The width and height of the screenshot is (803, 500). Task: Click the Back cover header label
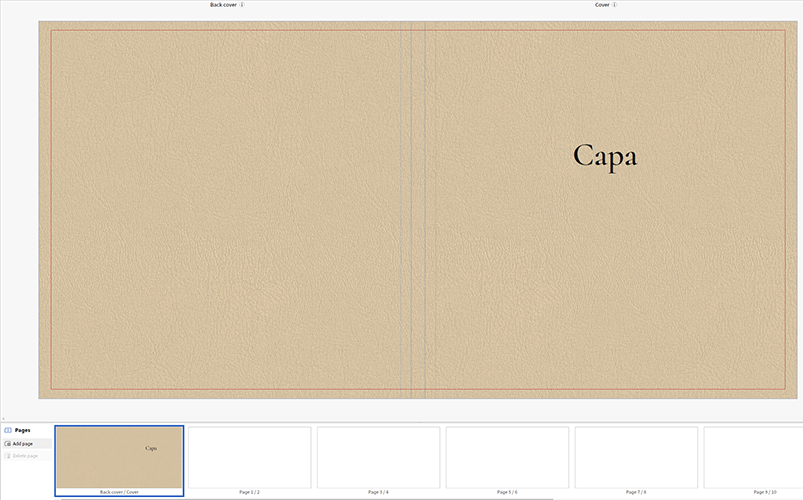tap(222, 5)
